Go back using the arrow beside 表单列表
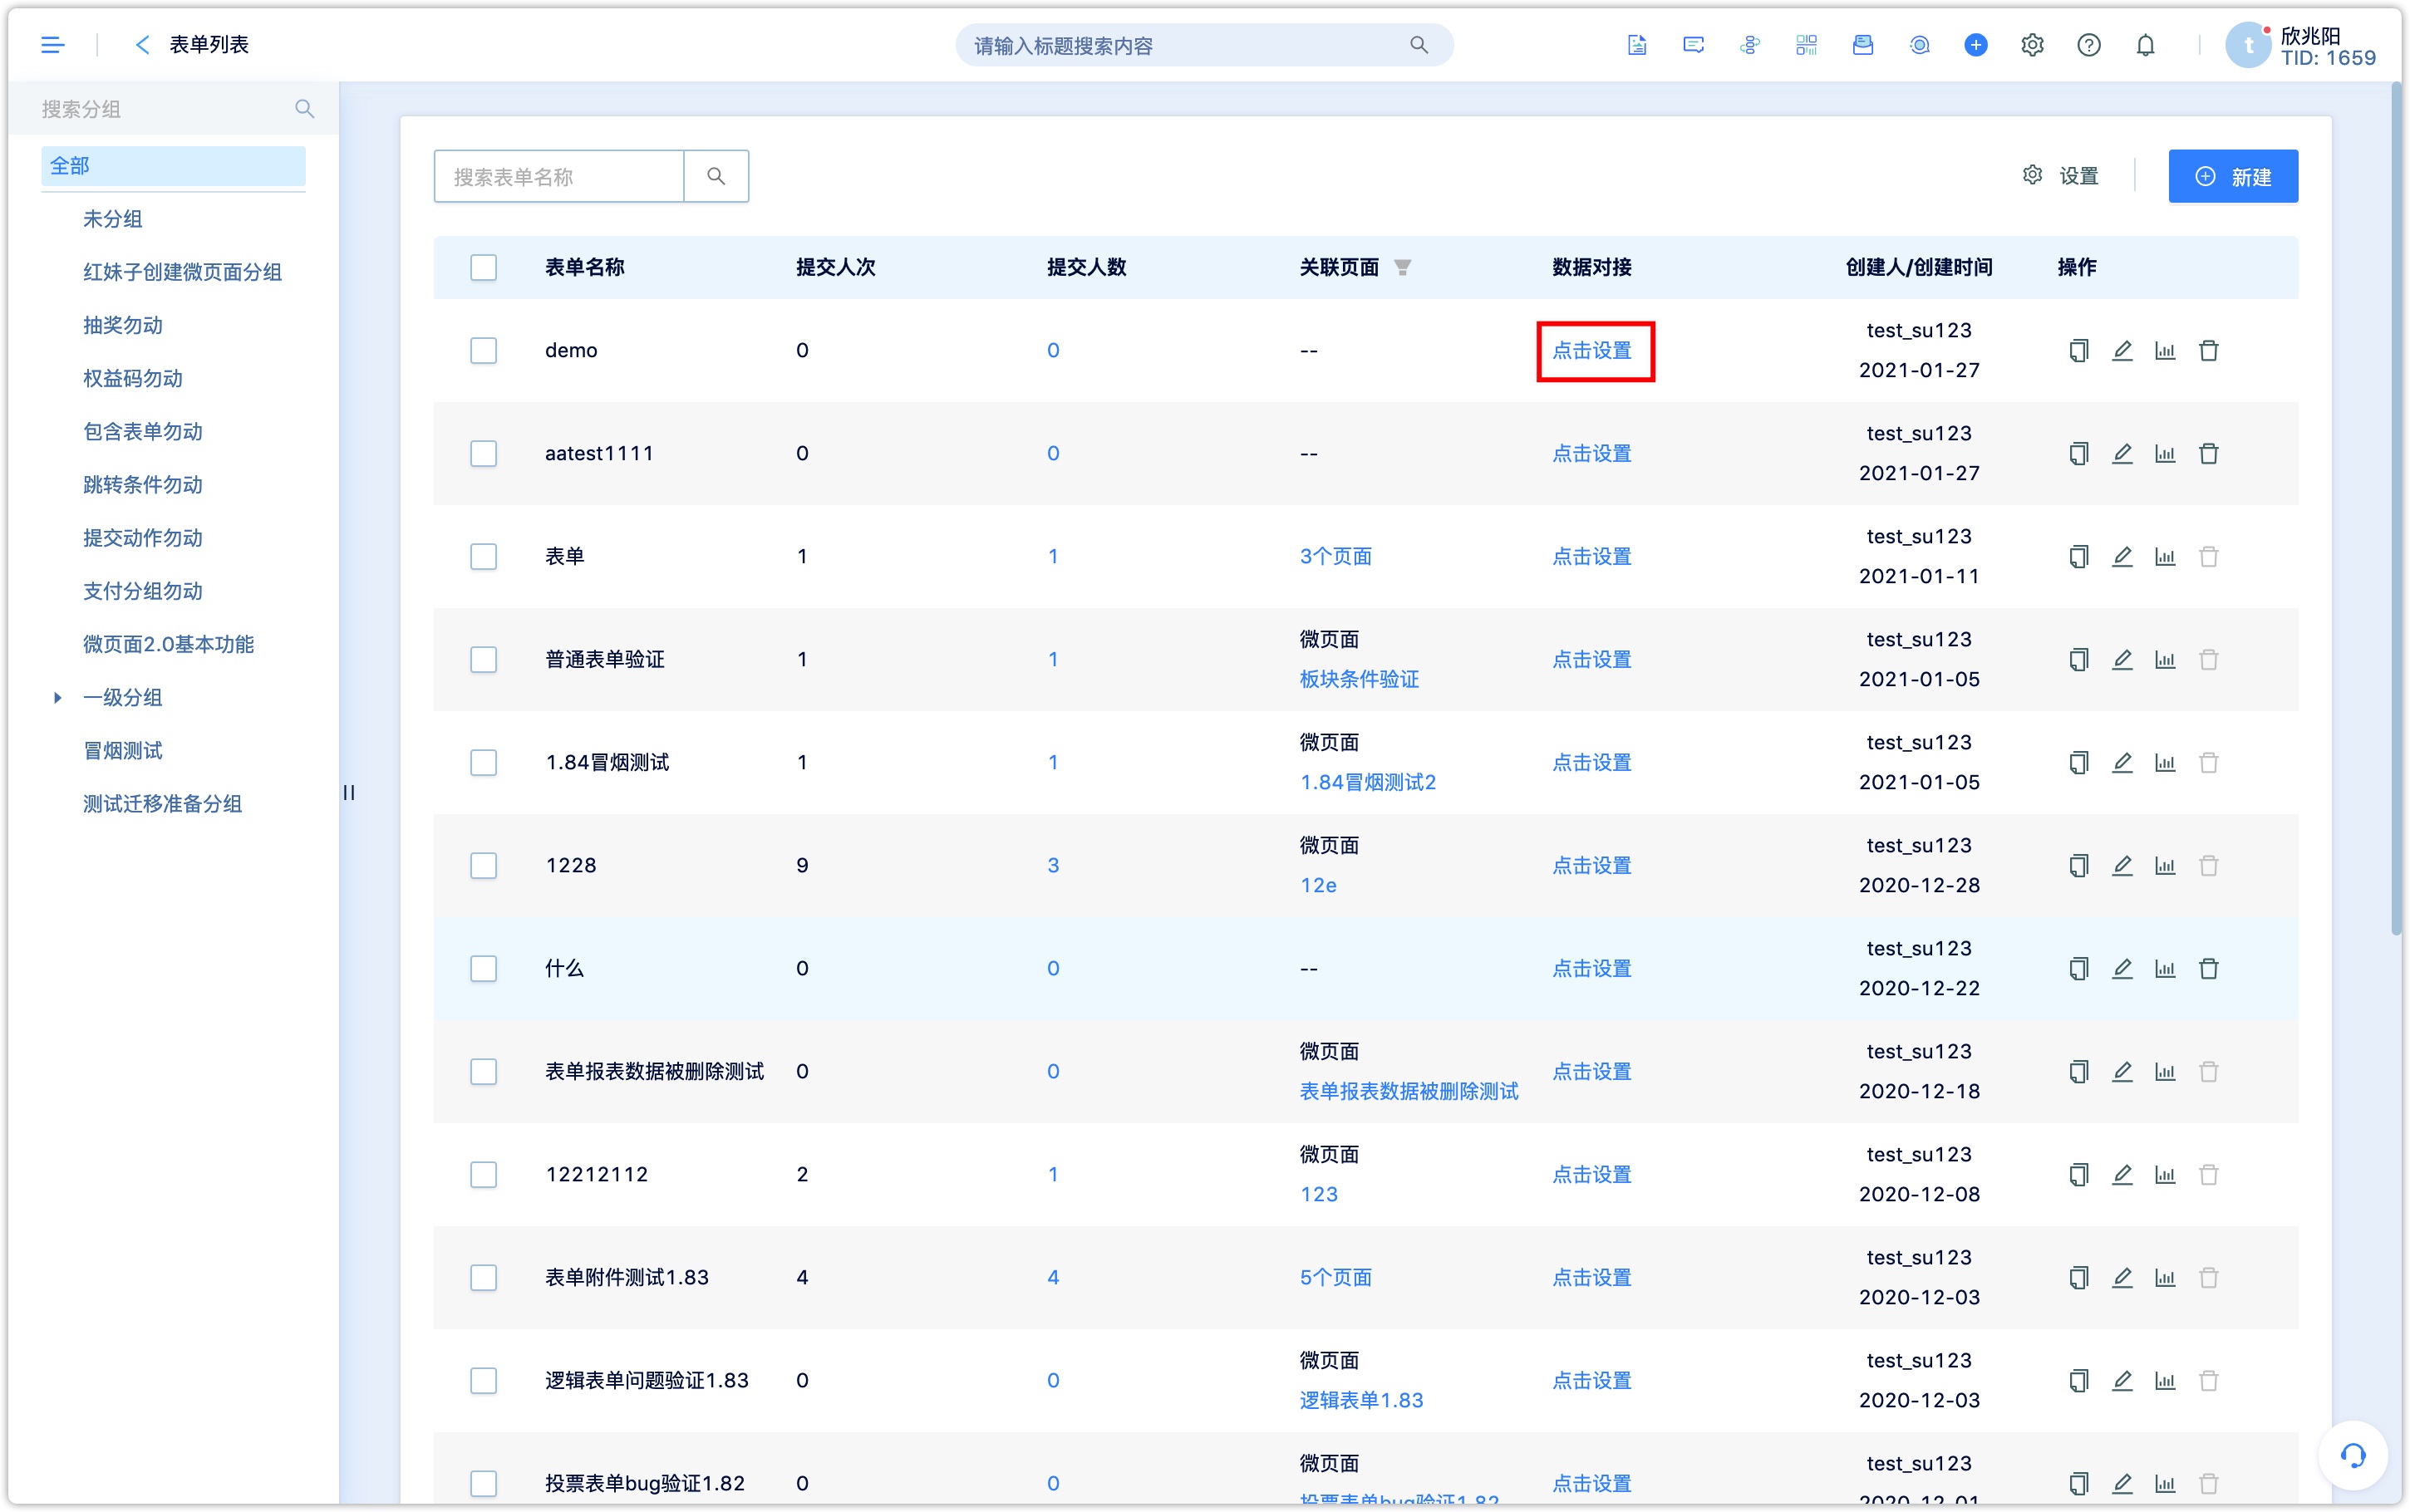Image resolution: width=2410 pixels, height=1512 pixels. [142, 45]
